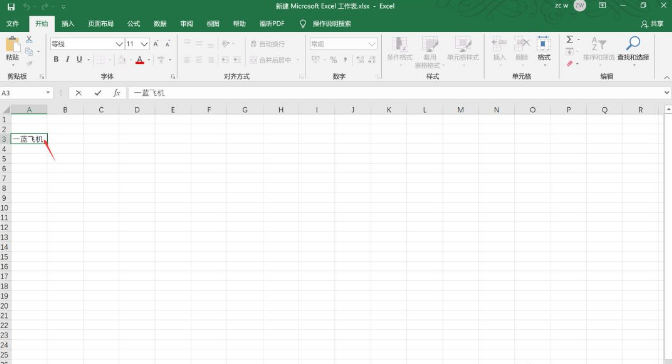Toggle middle align in alignment group
The height and width of the screenshot is (364, 672).
[199, 44]
